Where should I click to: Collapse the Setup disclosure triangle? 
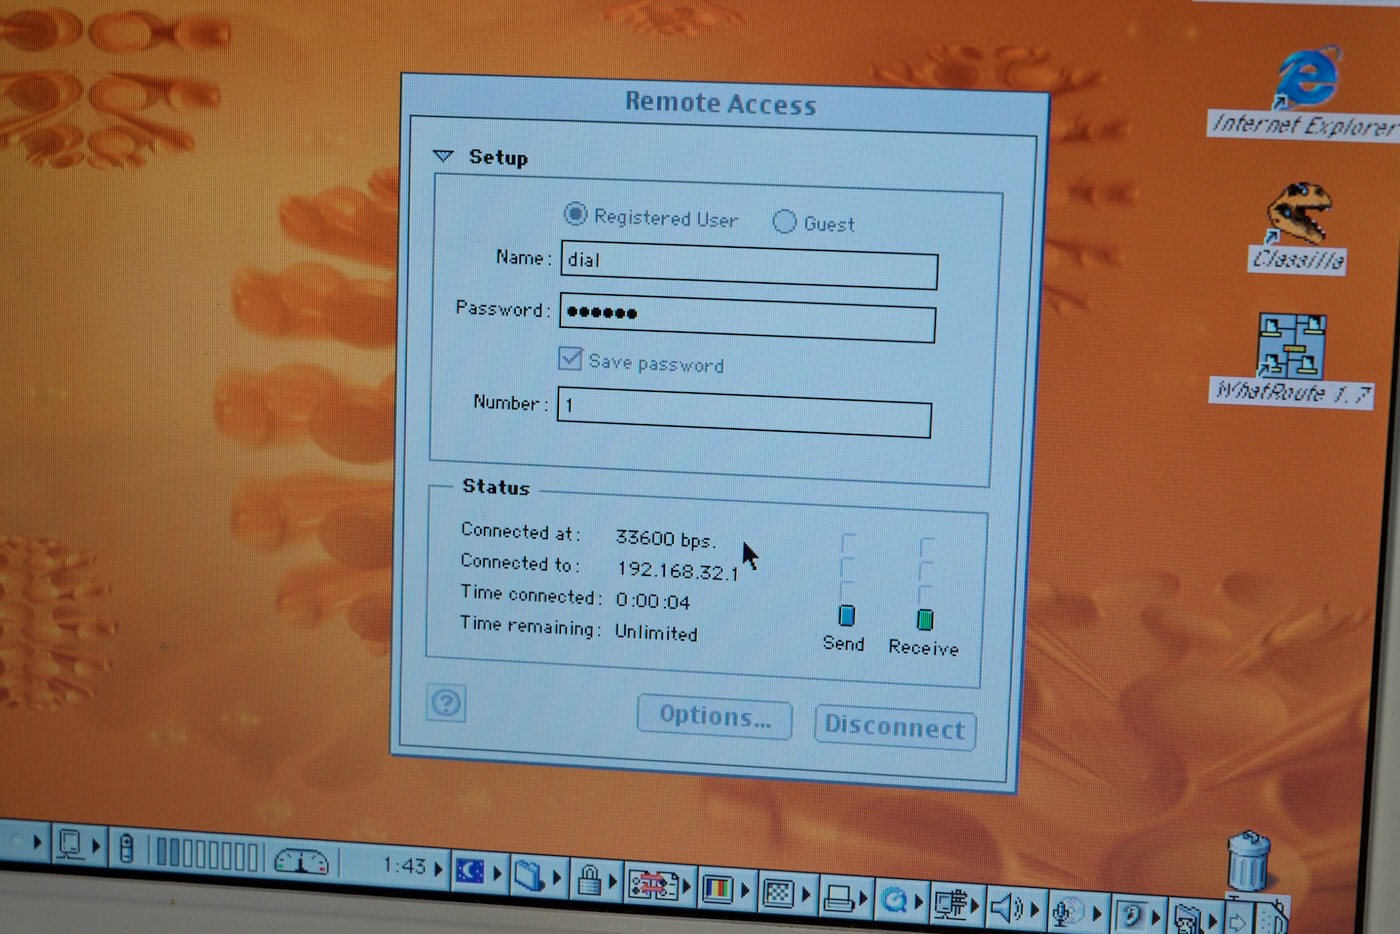443,156
